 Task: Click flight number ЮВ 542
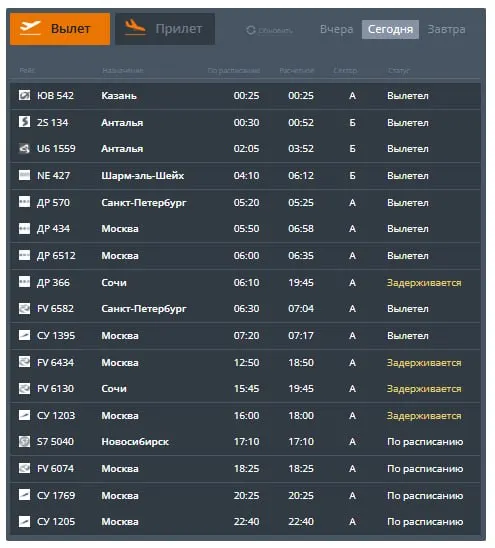click(55, 95)
